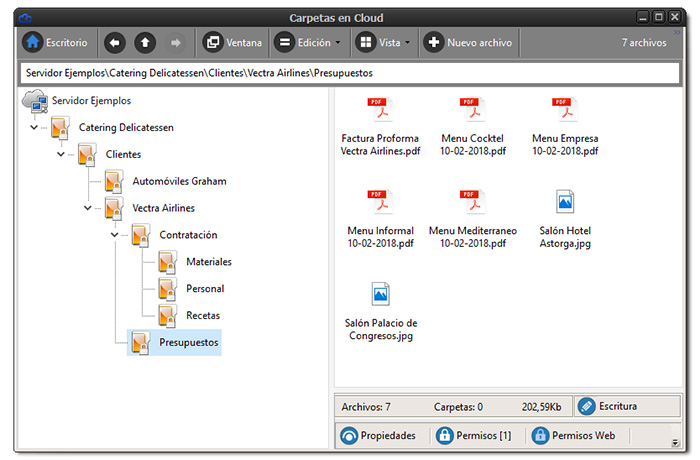Click the 'Menu Cocktel 10-02-2018.pdf' filename
Image resolution: width=700 pixels, height=460 pixels.
tap(473, 145)
